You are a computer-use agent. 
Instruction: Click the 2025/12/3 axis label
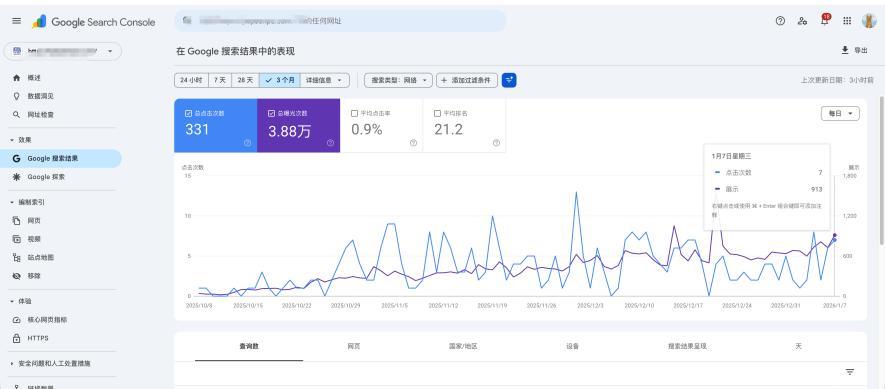[x=591, y=305]
